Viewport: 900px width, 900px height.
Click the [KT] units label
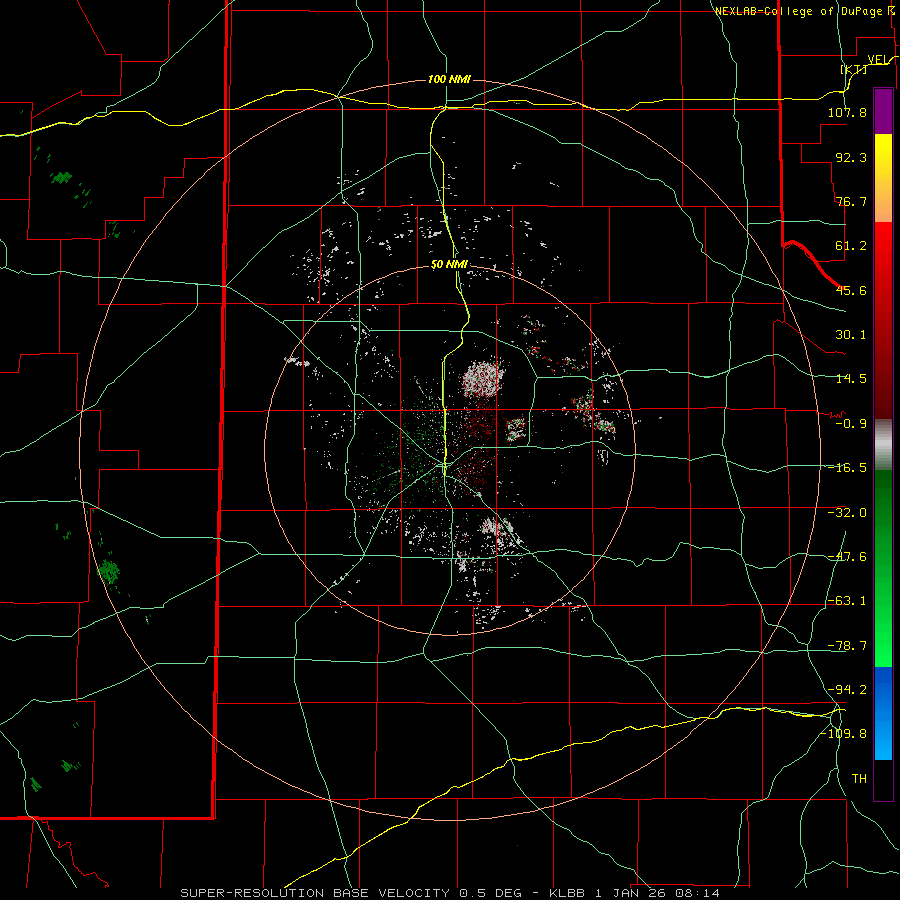(854, 69)
